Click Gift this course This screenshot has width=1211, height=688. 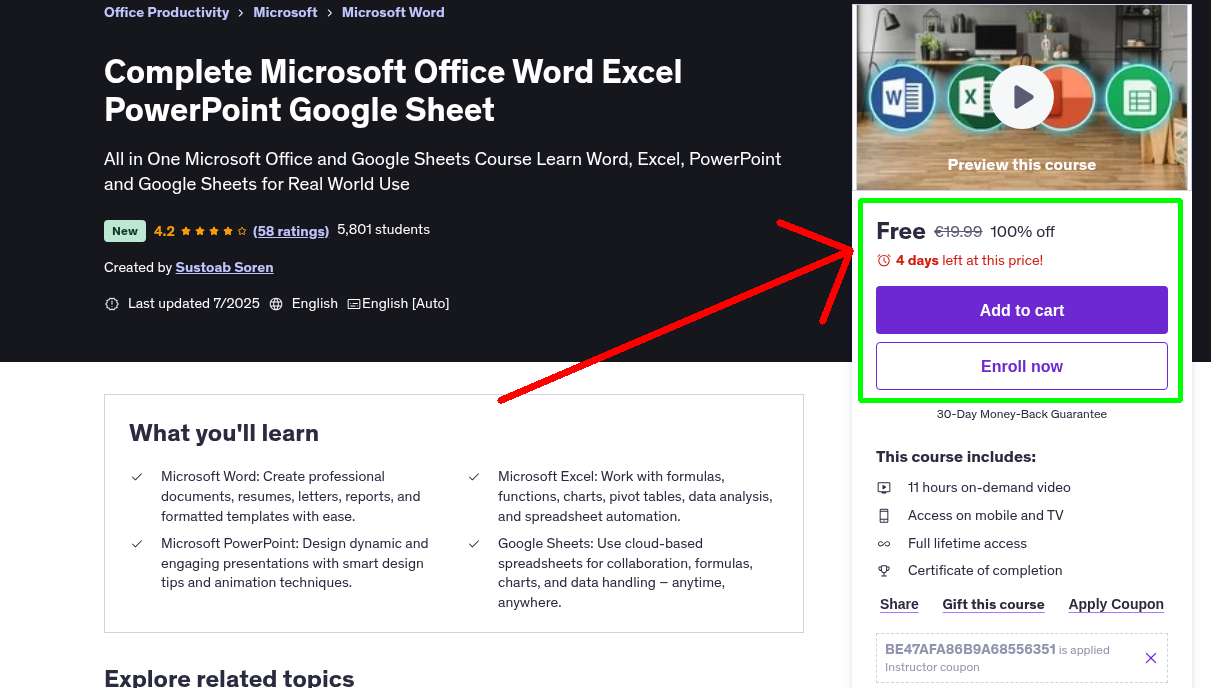993,604
